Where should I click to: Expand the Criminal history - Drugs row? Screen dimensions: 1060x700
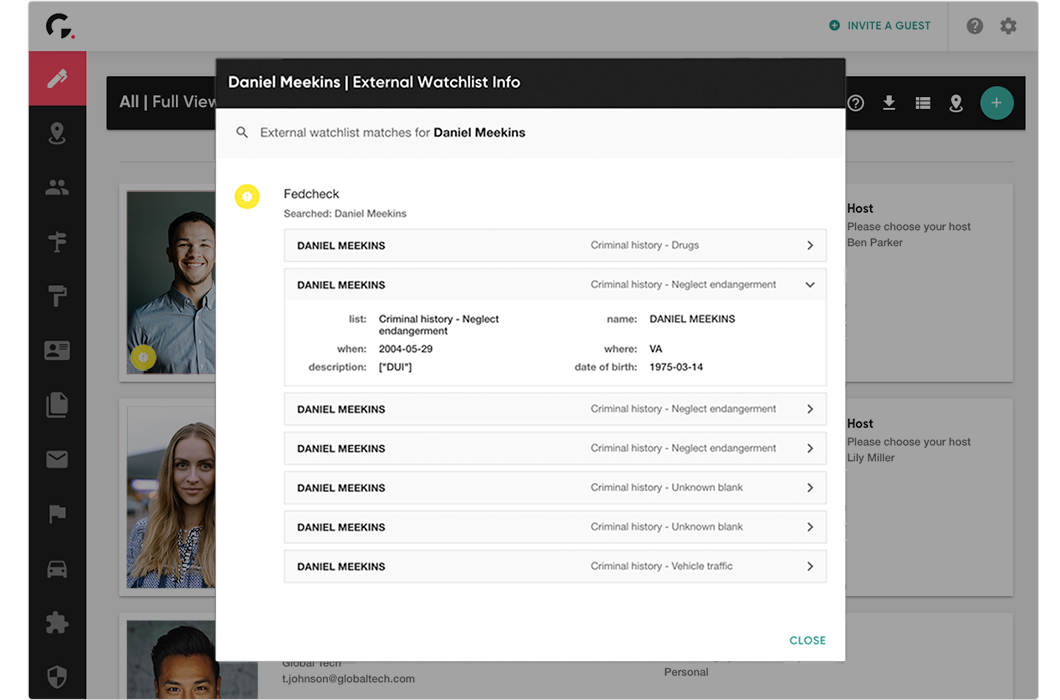tap(555, 246)
